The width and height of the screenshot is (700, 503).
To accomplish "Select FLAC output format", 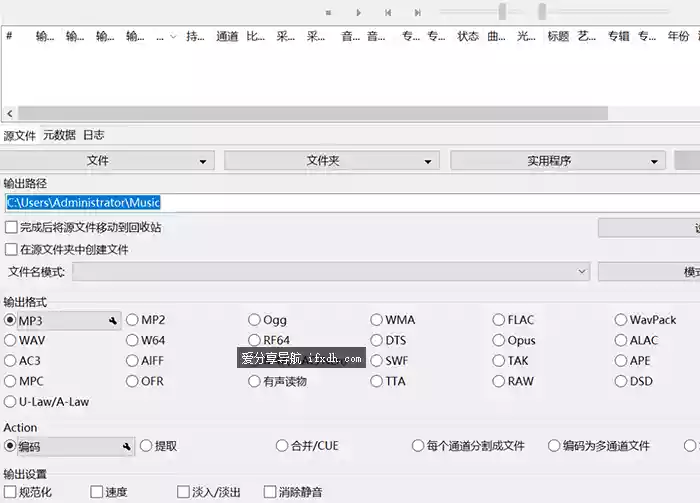I will pos(499,320).
